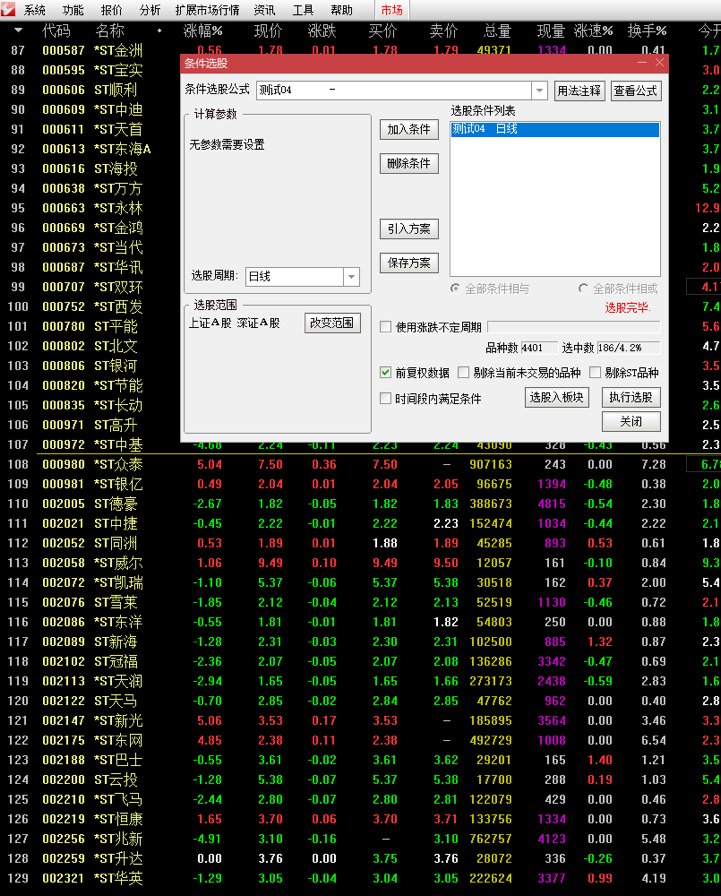Close the 条件选股 dialog with X
Image resolution: width=721 pixels, height=896 pixels.
[659, 62]
